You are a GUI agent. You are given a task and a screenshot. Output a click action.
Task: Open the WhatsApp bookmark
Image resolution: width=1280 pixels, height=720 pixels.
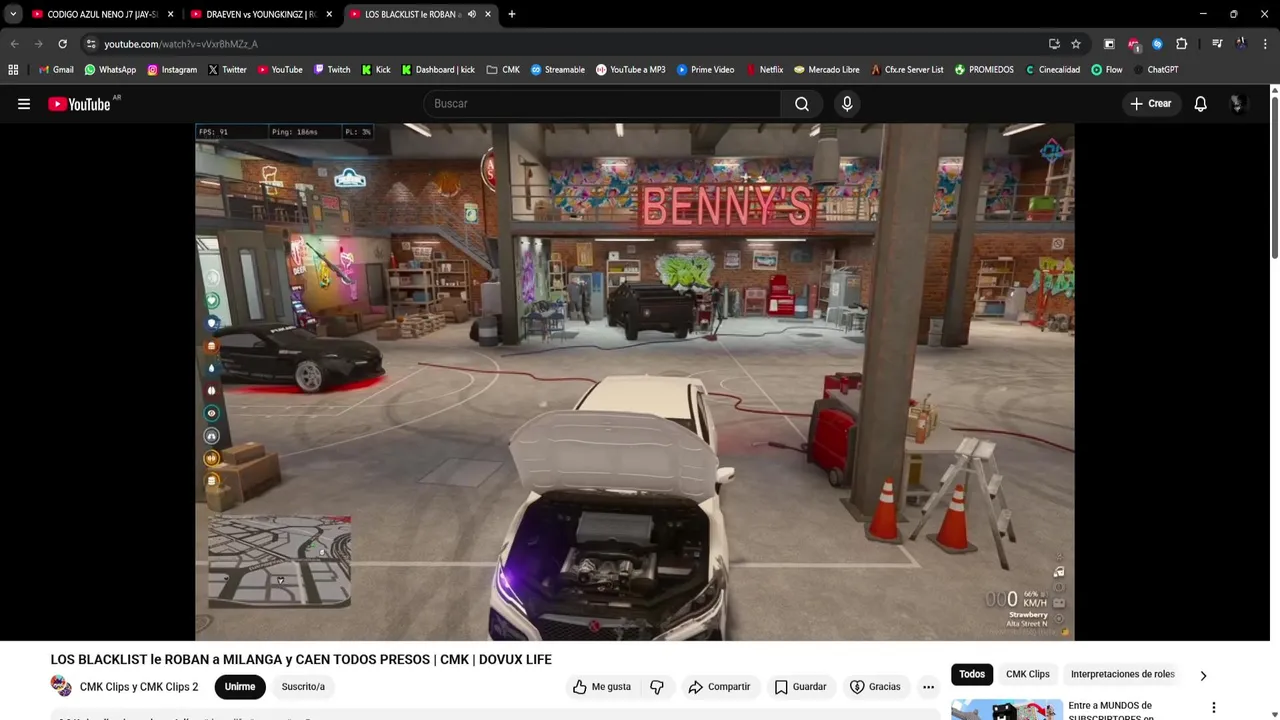pos(110,70)
